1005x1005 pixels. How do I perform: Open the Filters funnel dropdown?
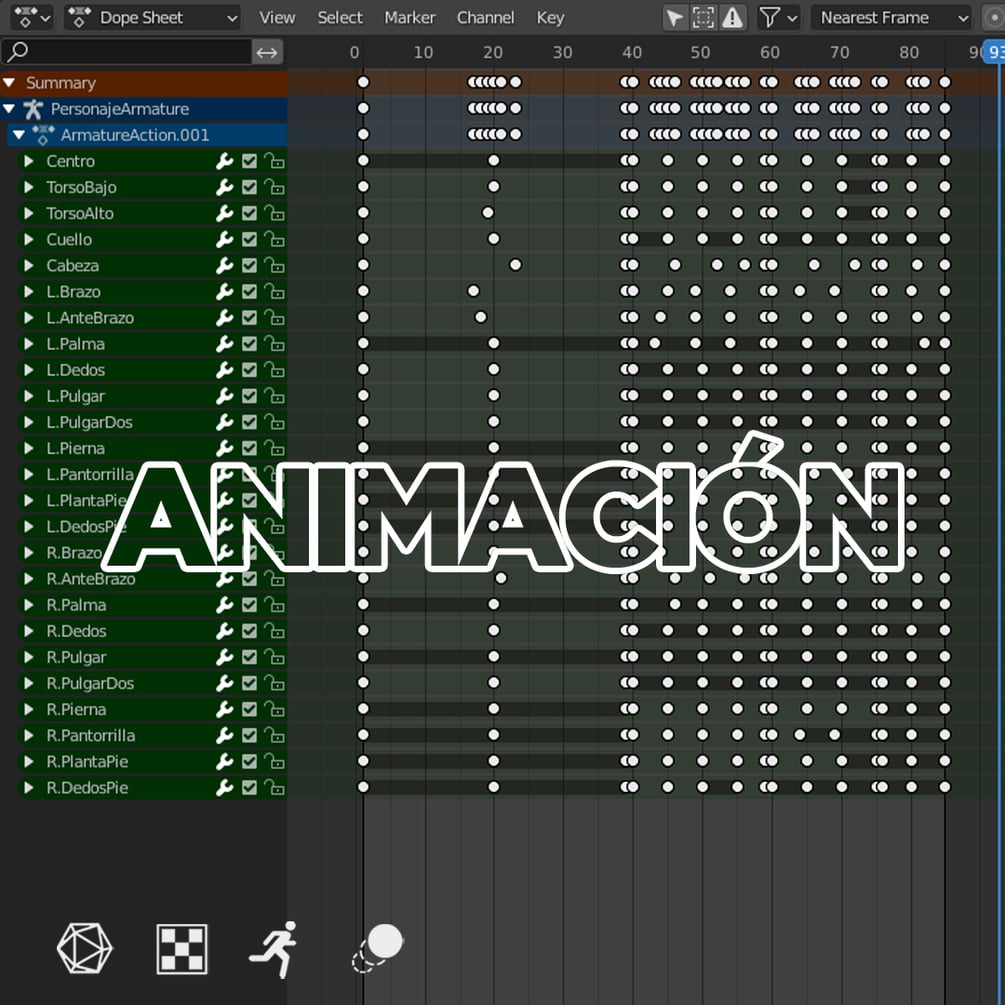point(778,18)
